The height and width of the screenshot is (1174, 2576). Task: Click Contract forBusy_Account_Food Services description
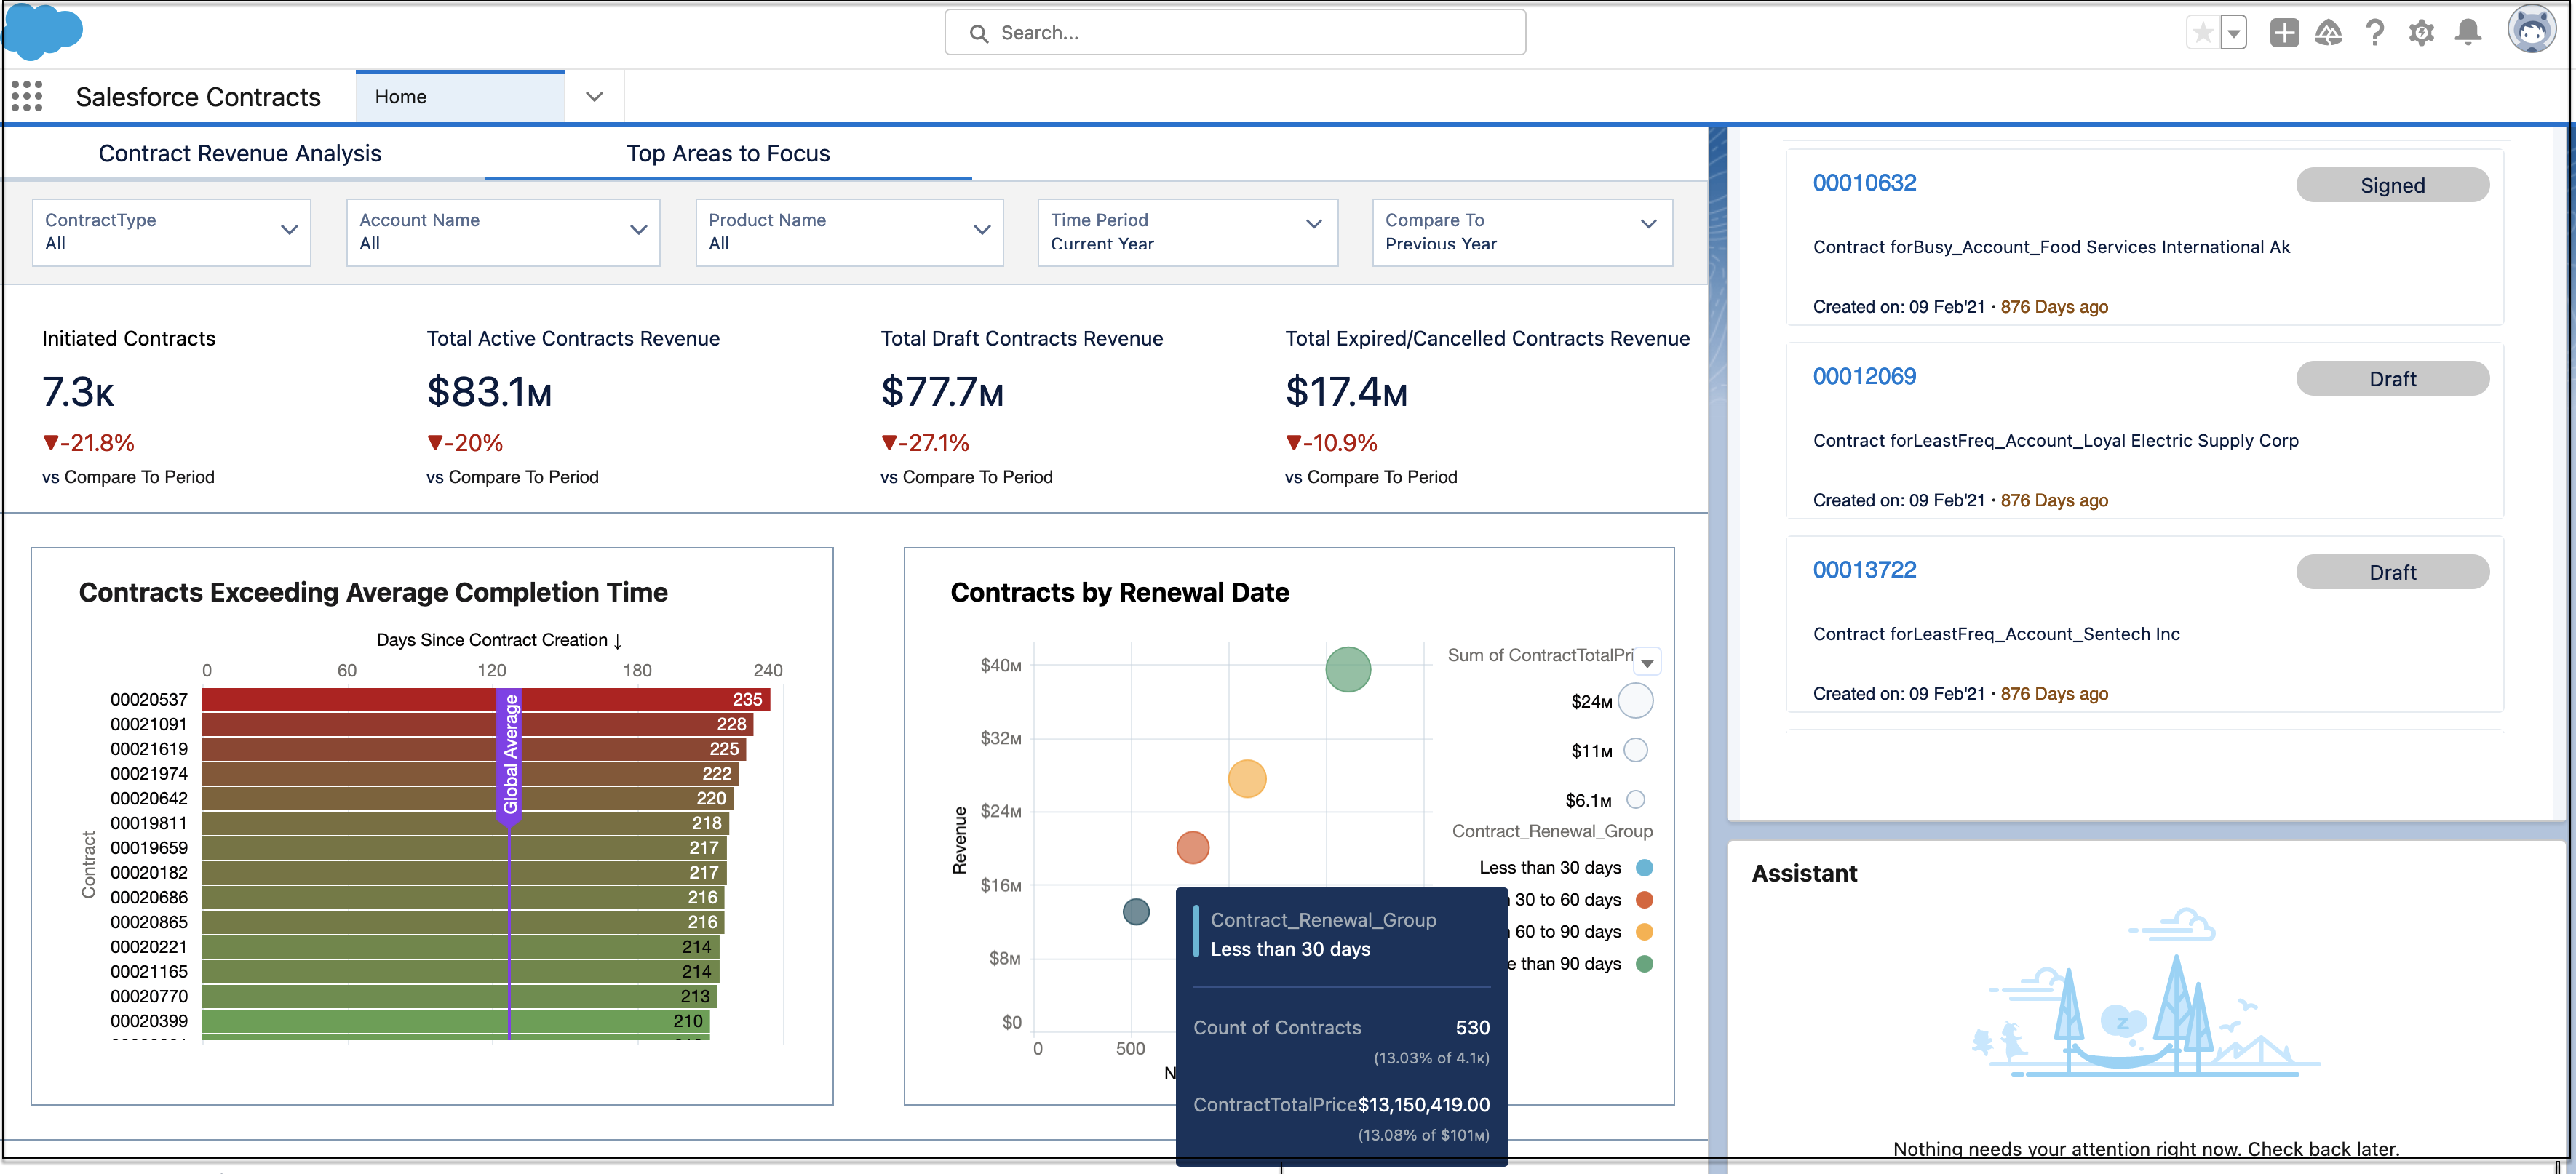2051,247
